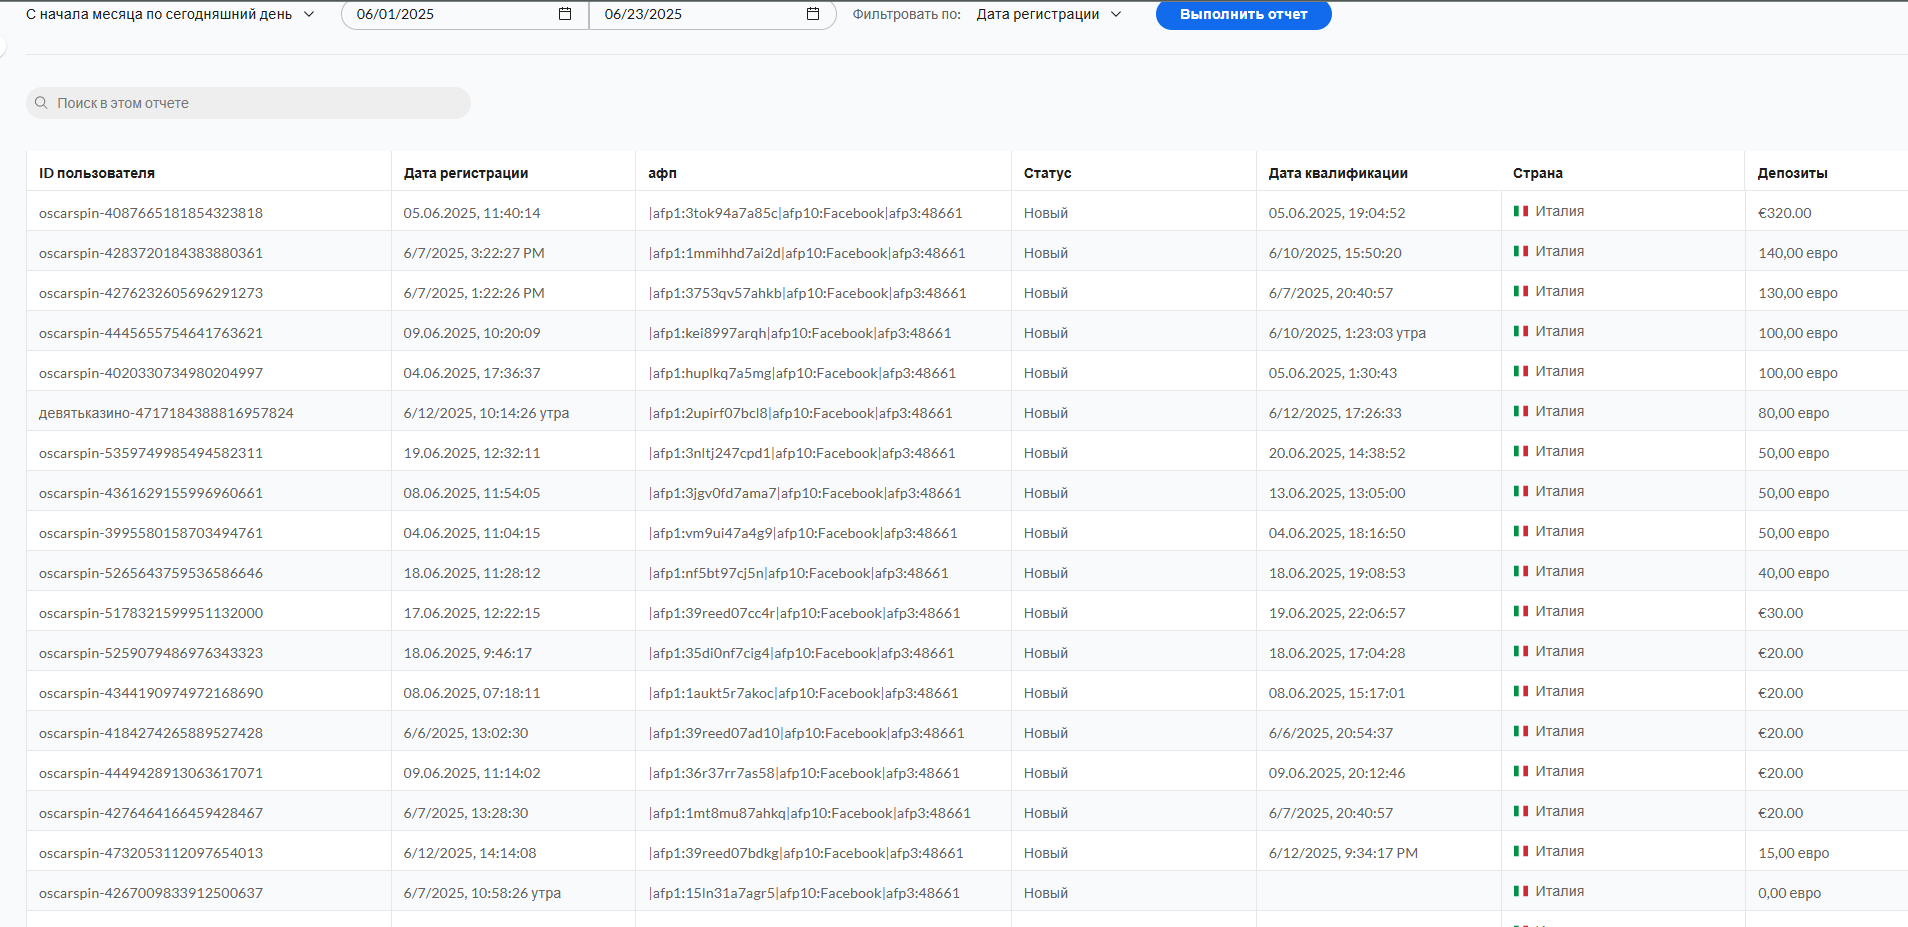The height and width of the screenshot is (927, 1908).
Task: Select user ID oscarspin-4361629155996960661
Action: click(151, 493)
